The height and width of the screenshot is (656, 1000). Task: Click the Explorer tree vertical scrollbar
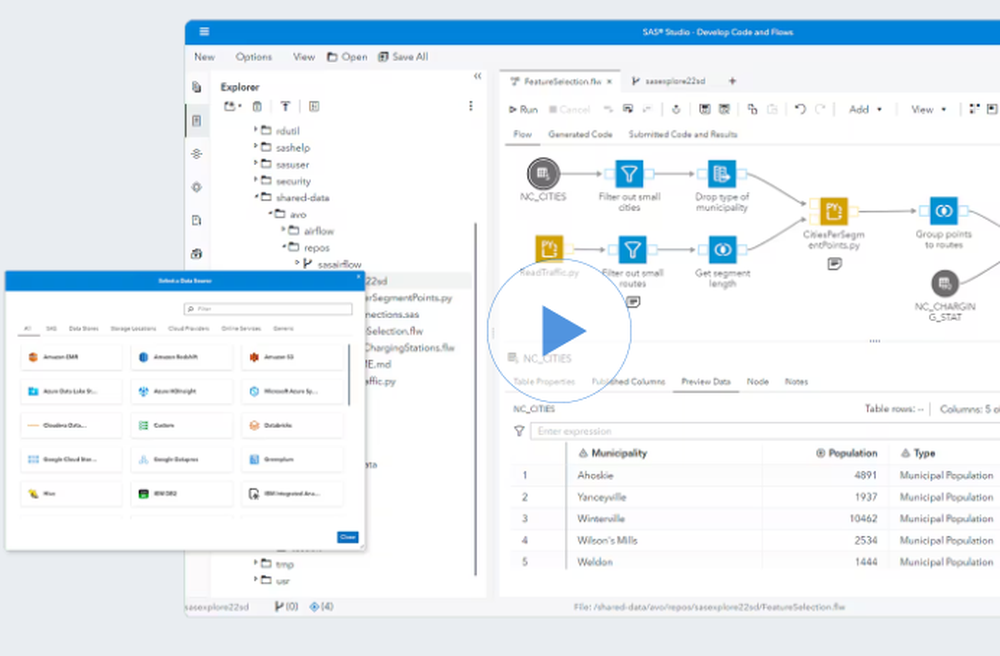476,398
